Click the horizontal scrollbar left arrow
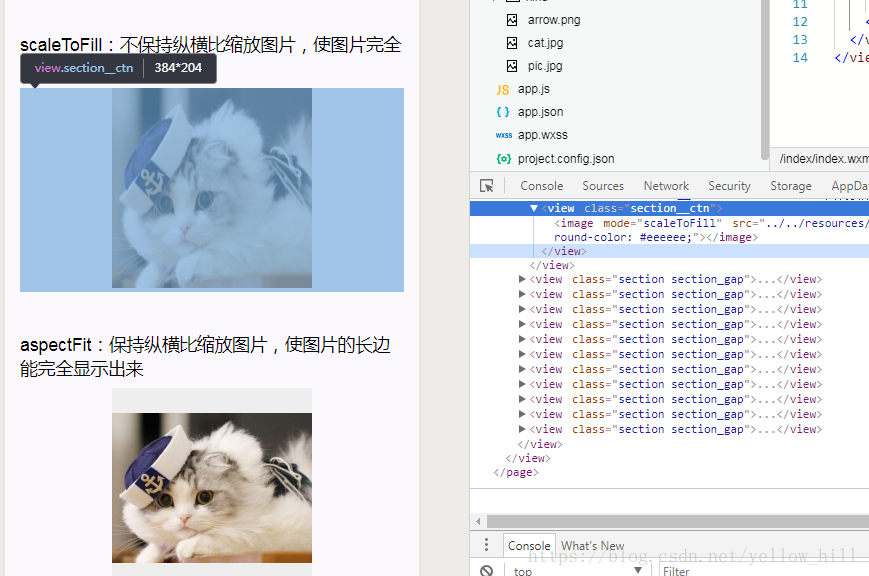The height and width of the screenshot is (576, 869). click(479, 521)
